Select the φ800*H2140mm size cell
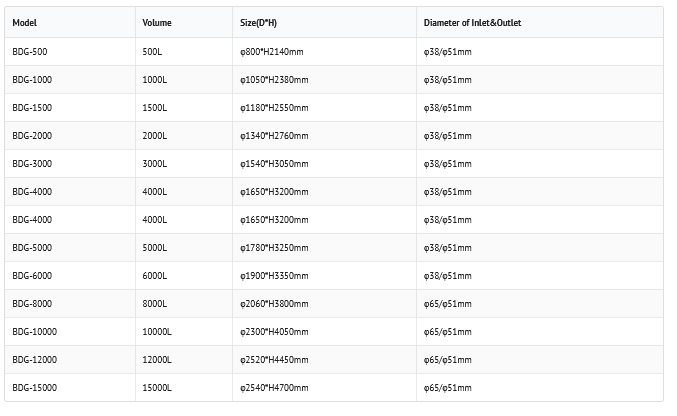This screenshot has width=677, height=416. click(272, 51)
